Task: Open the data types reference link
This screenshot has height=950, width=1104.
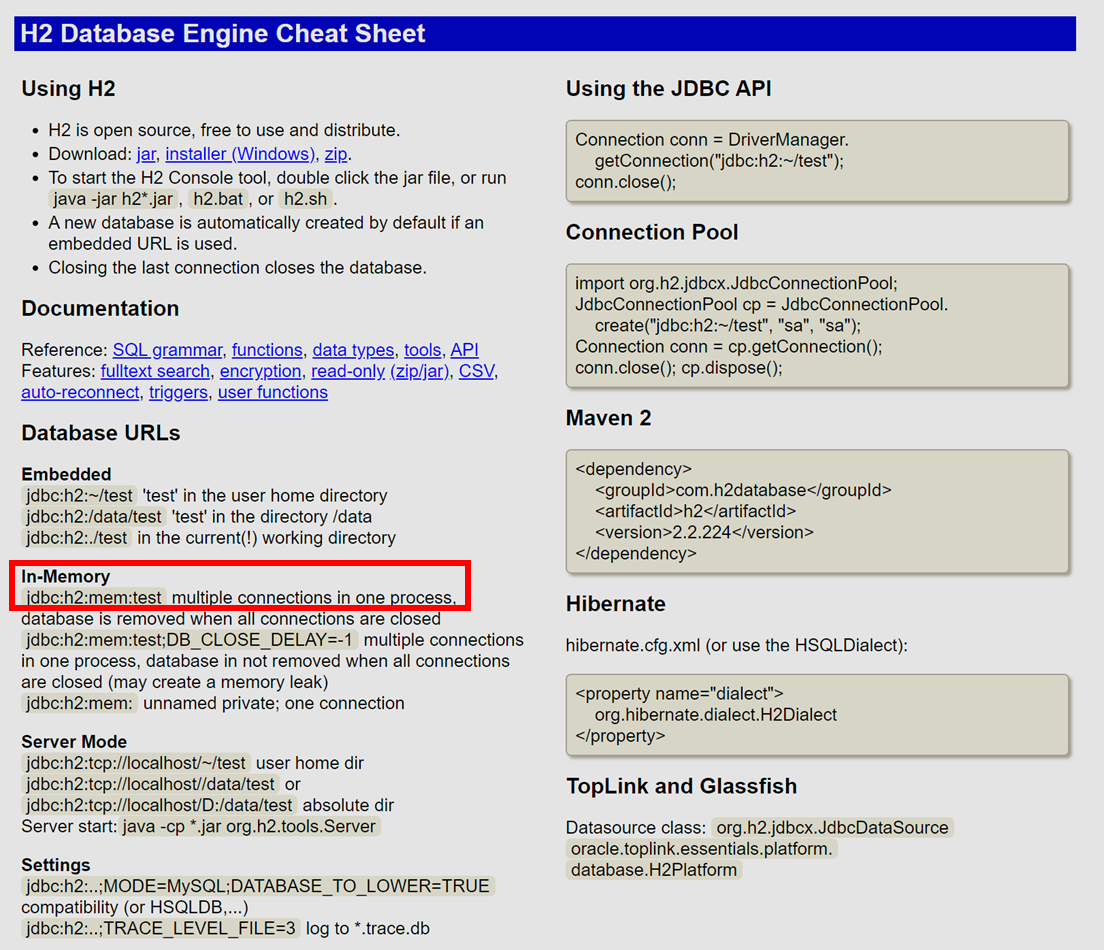Action: [353, 350]
